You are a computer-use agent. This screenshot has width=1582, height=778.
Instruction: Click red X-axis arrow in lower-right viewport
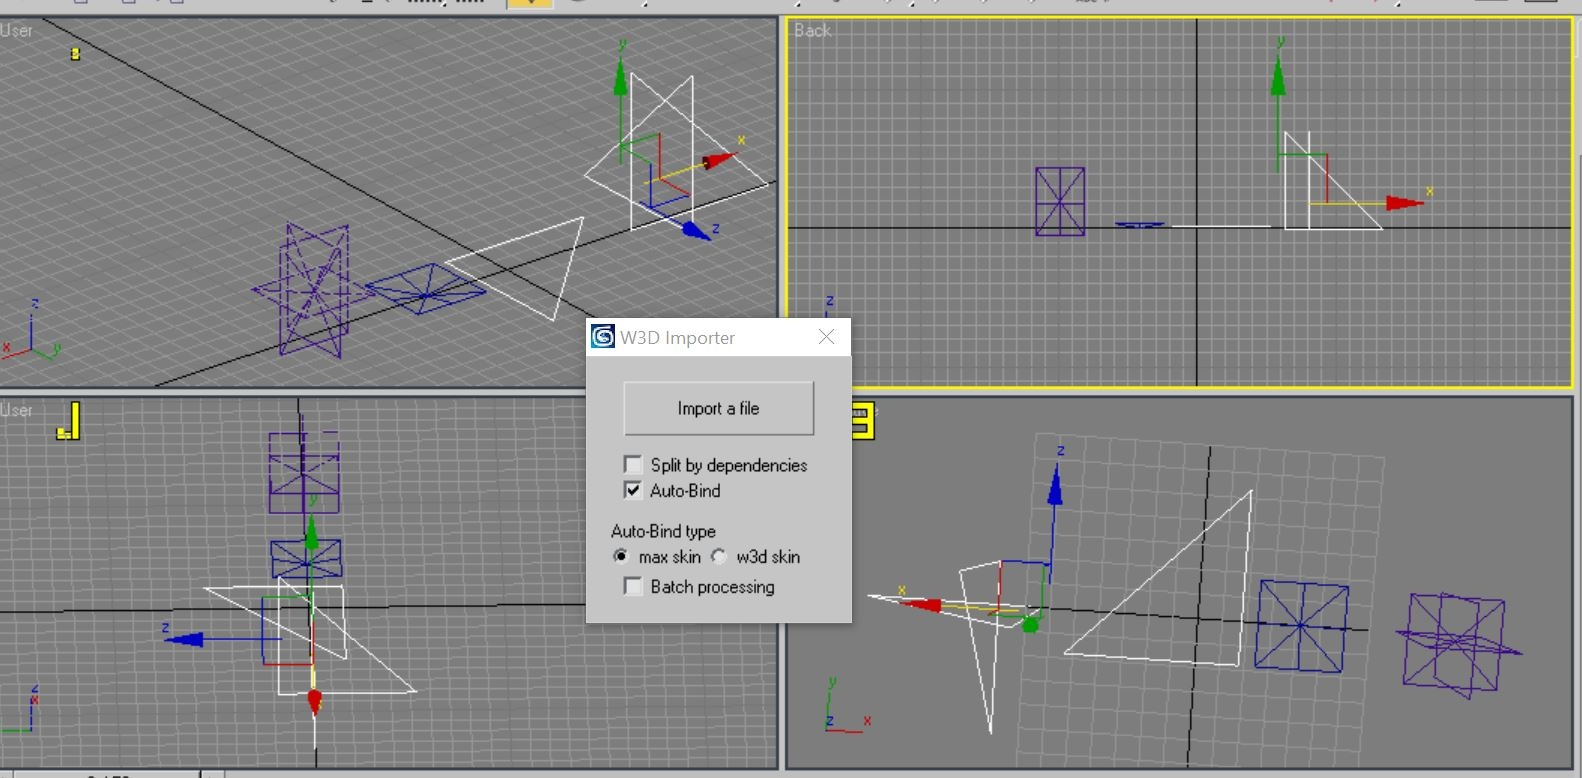click(x=921, y=605)
